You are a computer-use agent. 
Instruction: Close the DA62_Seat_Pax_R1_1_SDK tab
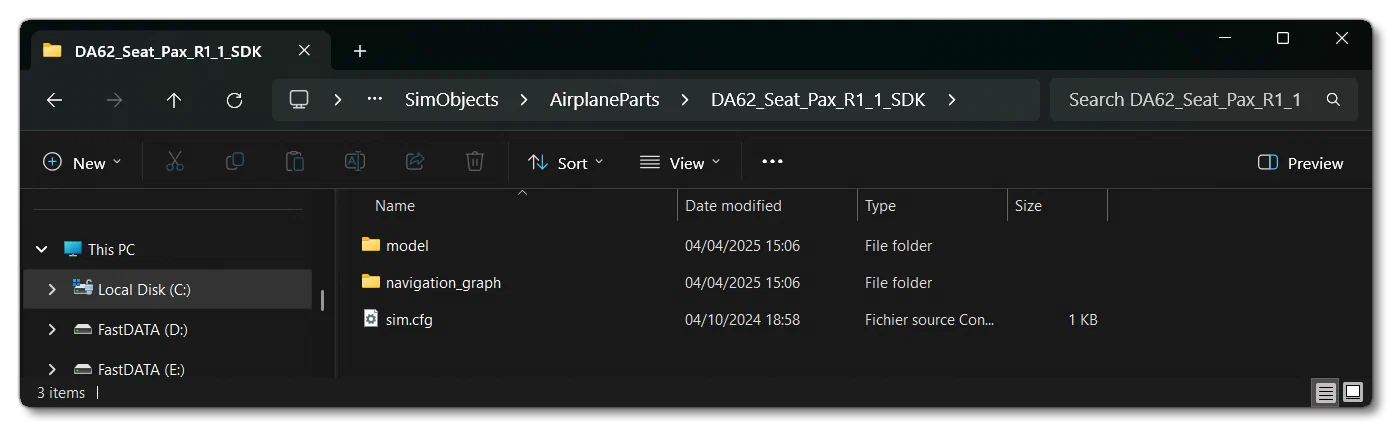coord(304,51)
